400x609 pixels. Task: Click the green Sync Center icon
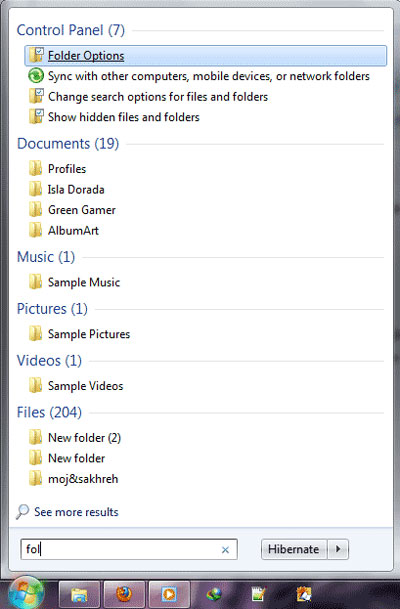point(36,76)
